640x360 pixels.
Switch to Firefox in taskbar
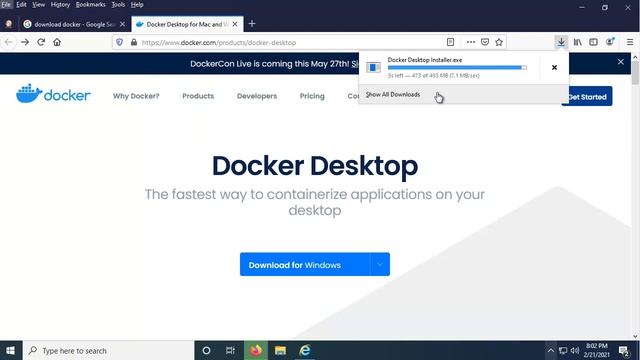pyautogui.click(x=256, y=350)
